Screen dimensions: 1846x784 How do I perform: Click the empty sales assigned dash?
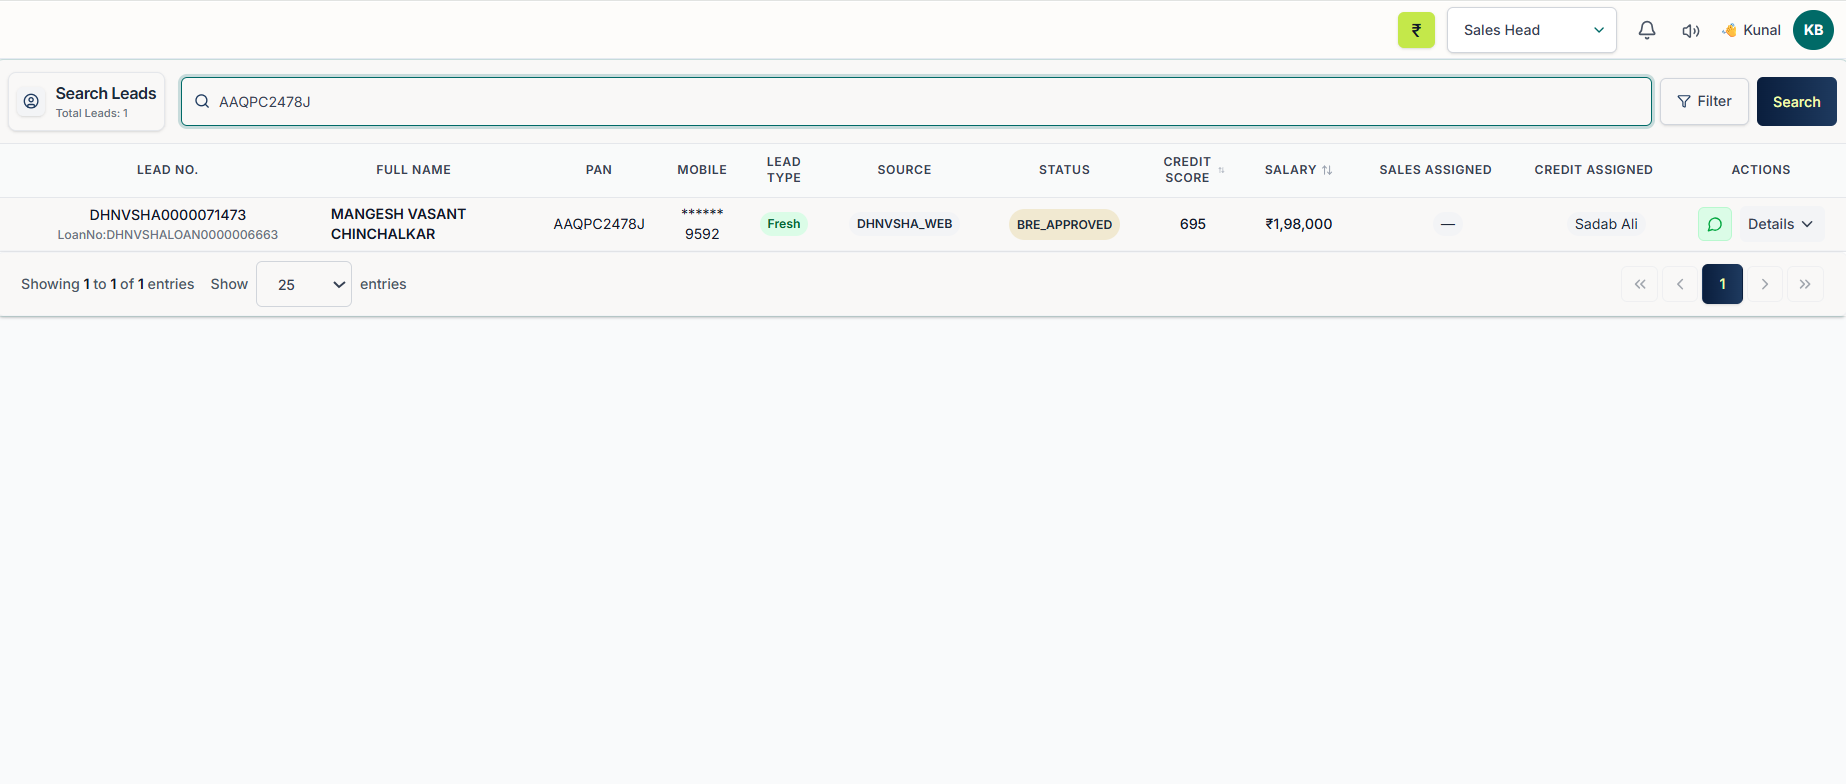point(1447,224)
